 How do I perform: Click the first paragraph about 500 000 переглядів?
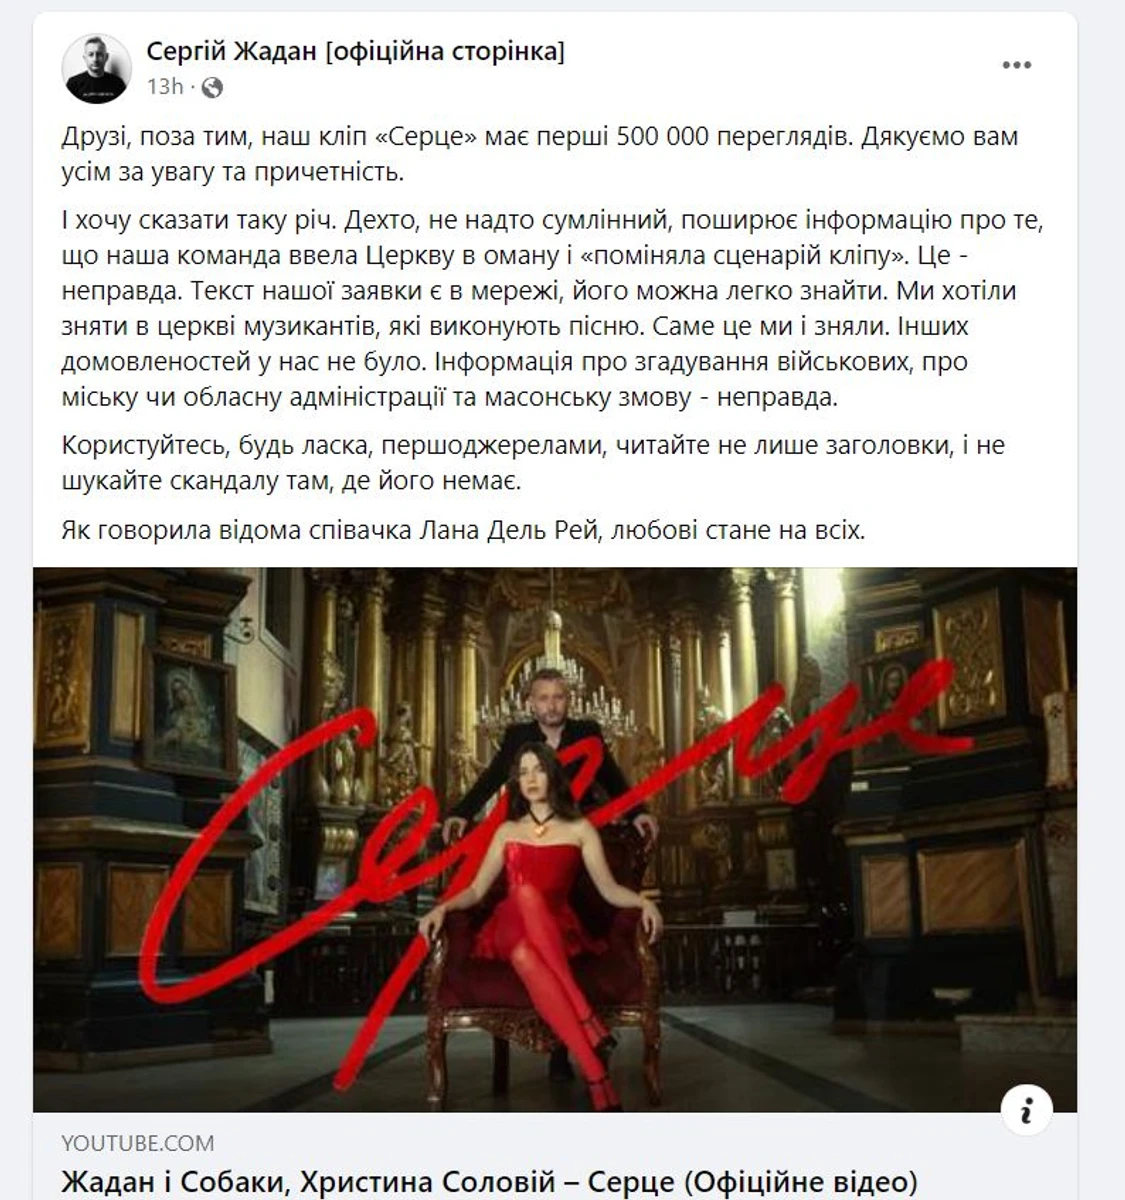(540, 154)
